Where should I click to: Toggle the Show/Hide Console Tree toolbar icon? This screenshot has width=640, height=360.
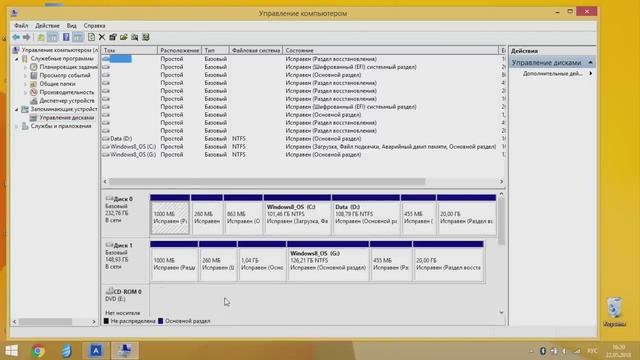click(53, 38)
